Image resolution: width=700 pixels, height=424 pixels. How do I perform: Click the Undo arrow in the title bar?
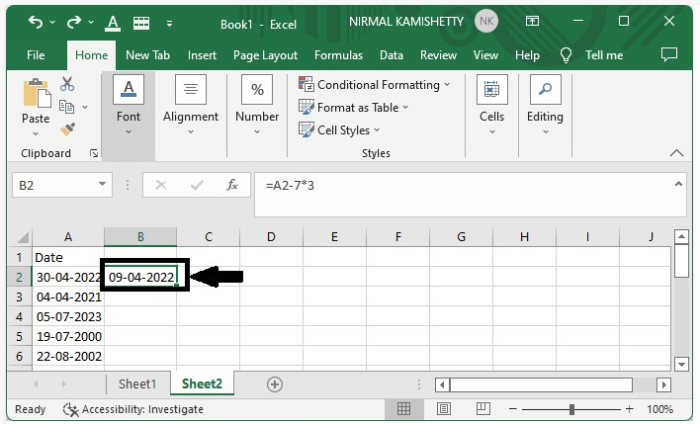pyautogui.click(x=36, y=21)
